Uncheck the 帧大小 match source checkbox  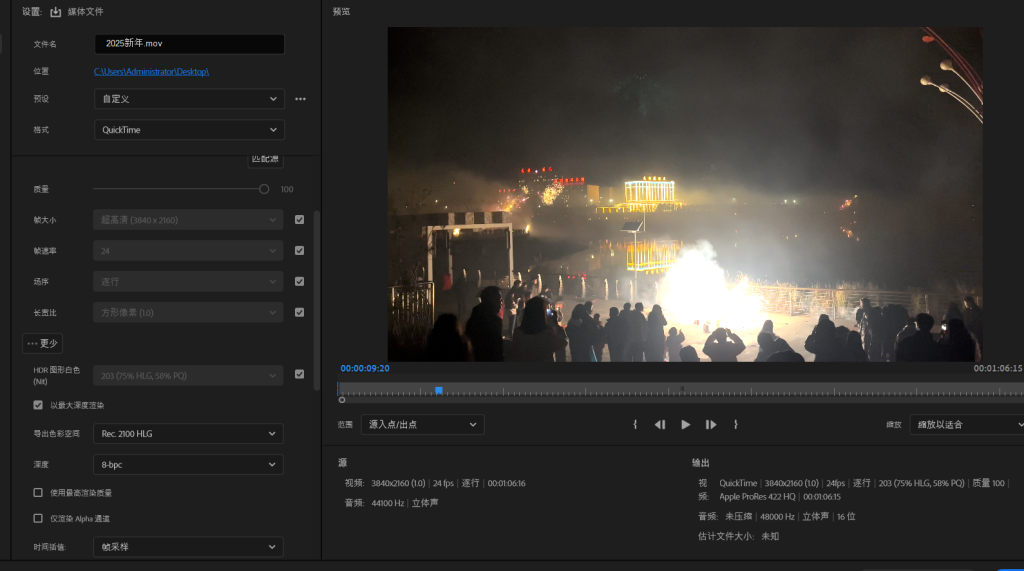299,219
